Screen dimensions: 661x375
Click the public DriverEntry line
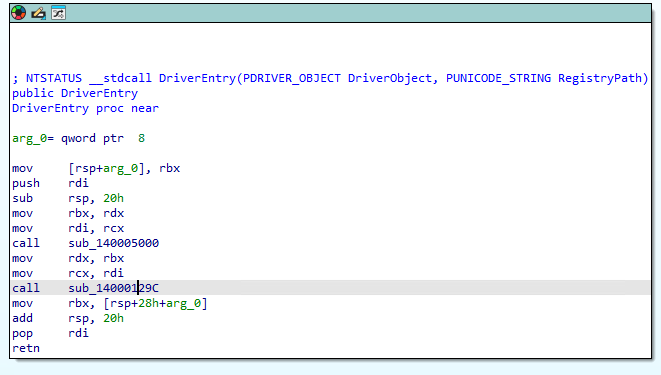coord(75,93)
